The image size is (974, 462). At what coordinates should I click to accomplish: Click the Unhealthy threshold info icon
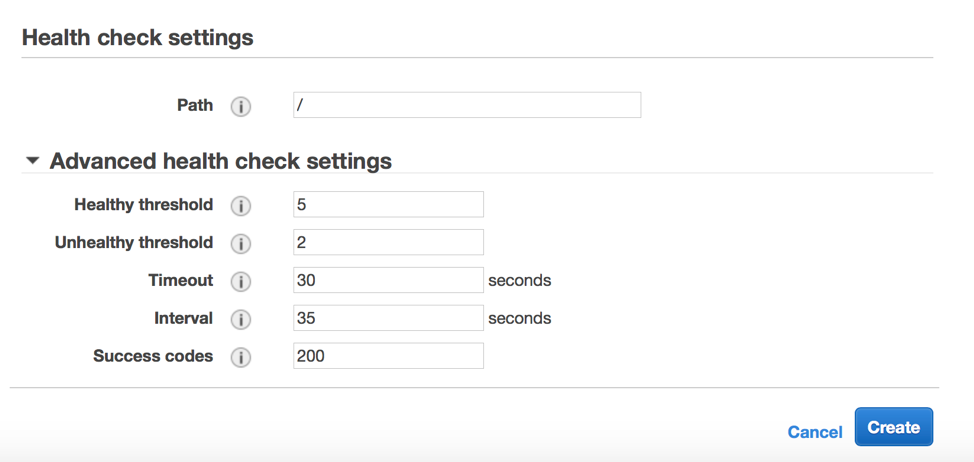pyautogui.click(x=241, y=244)
